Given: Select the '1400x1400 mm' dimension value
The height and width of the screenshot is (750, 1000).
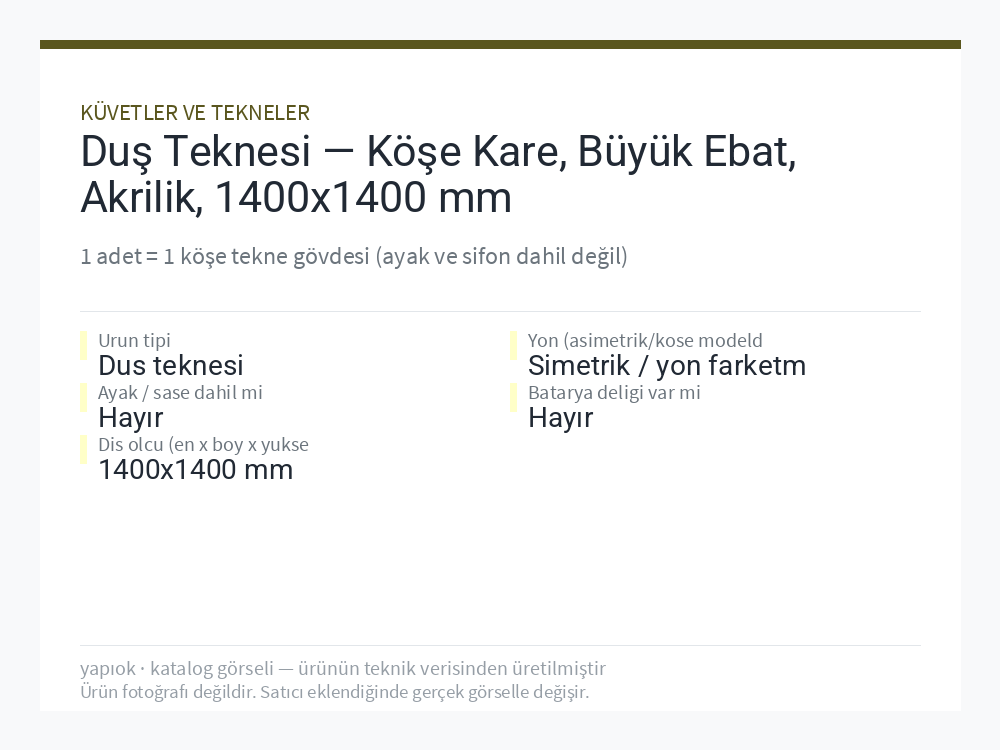Looking at the screenshot, I should tap(196, 470).
